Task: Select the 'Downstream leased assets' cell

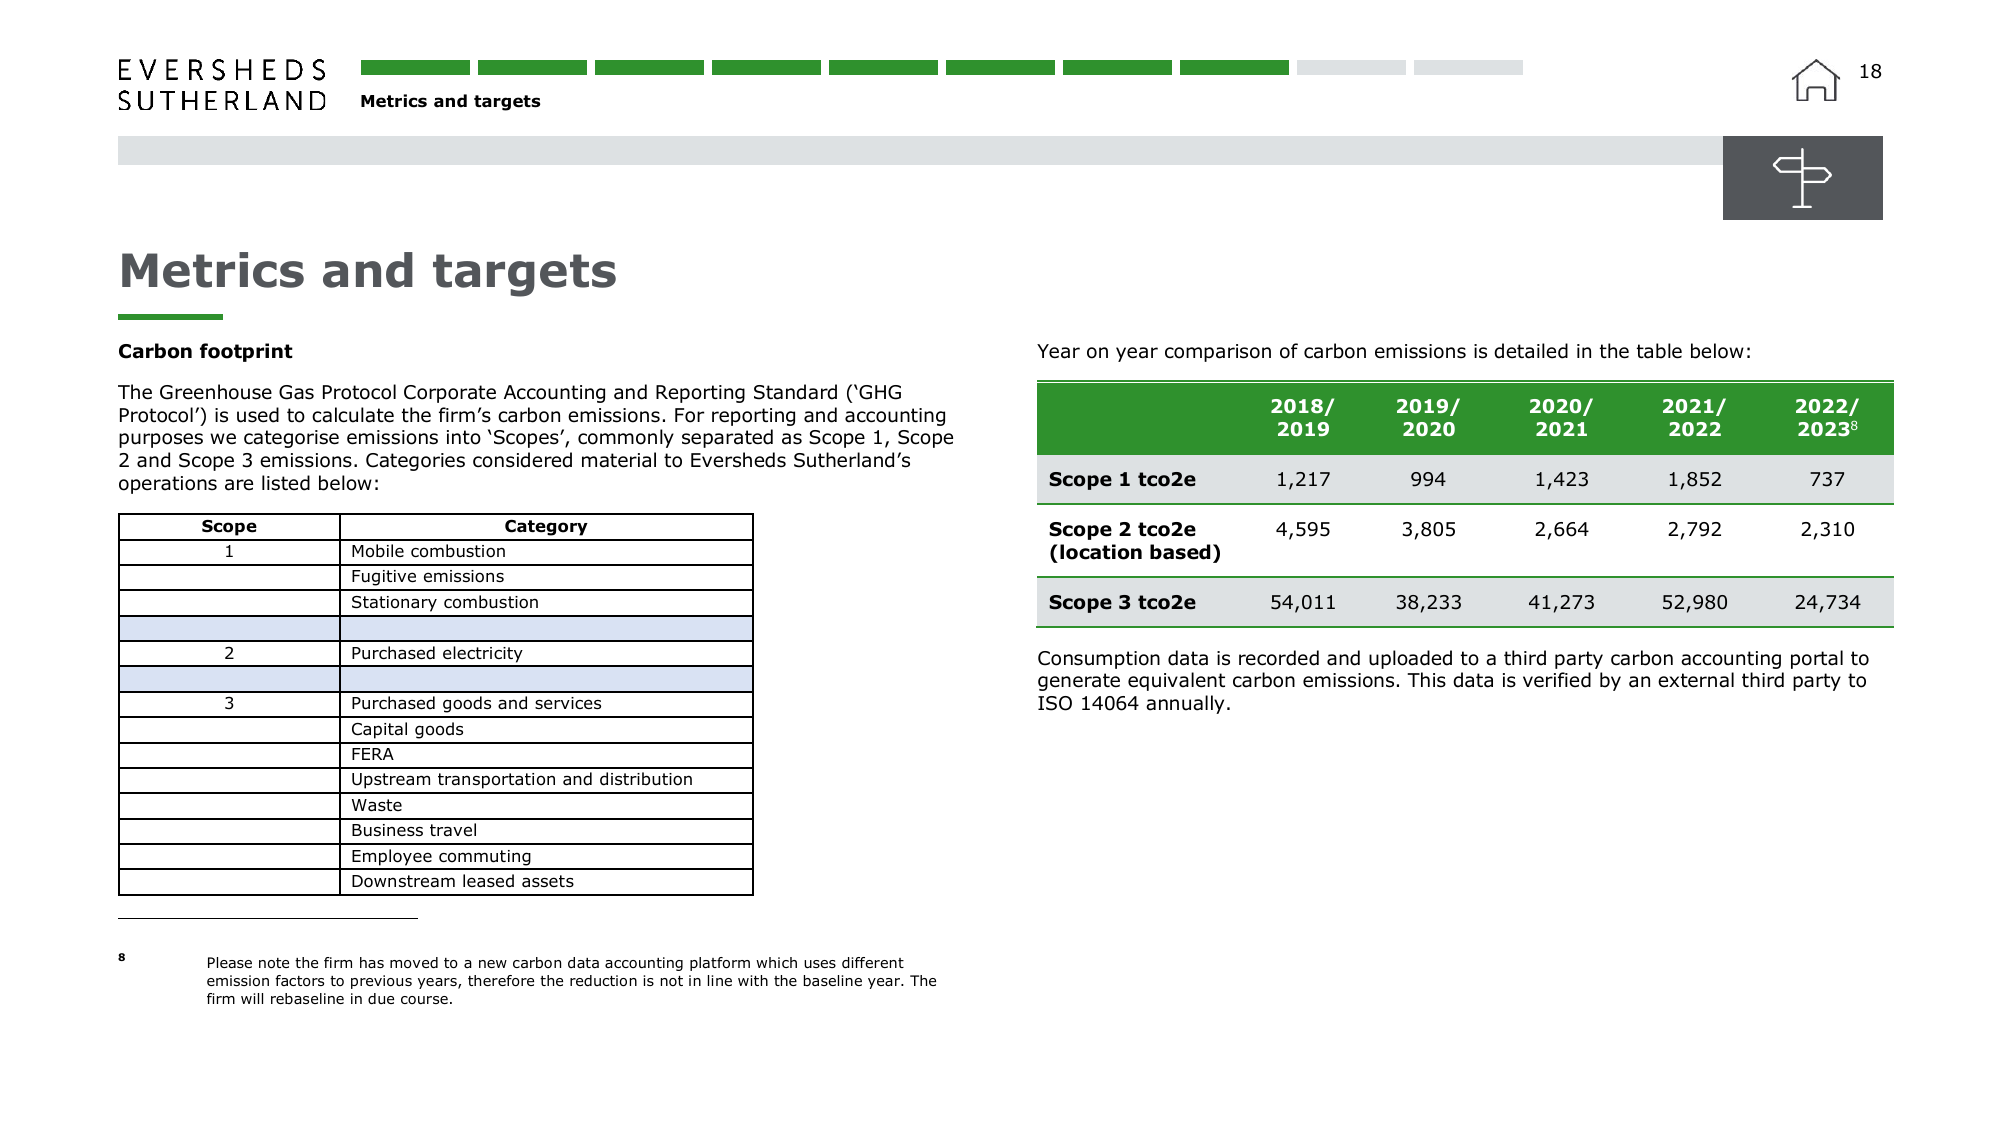Action: [x=546, y=882]
